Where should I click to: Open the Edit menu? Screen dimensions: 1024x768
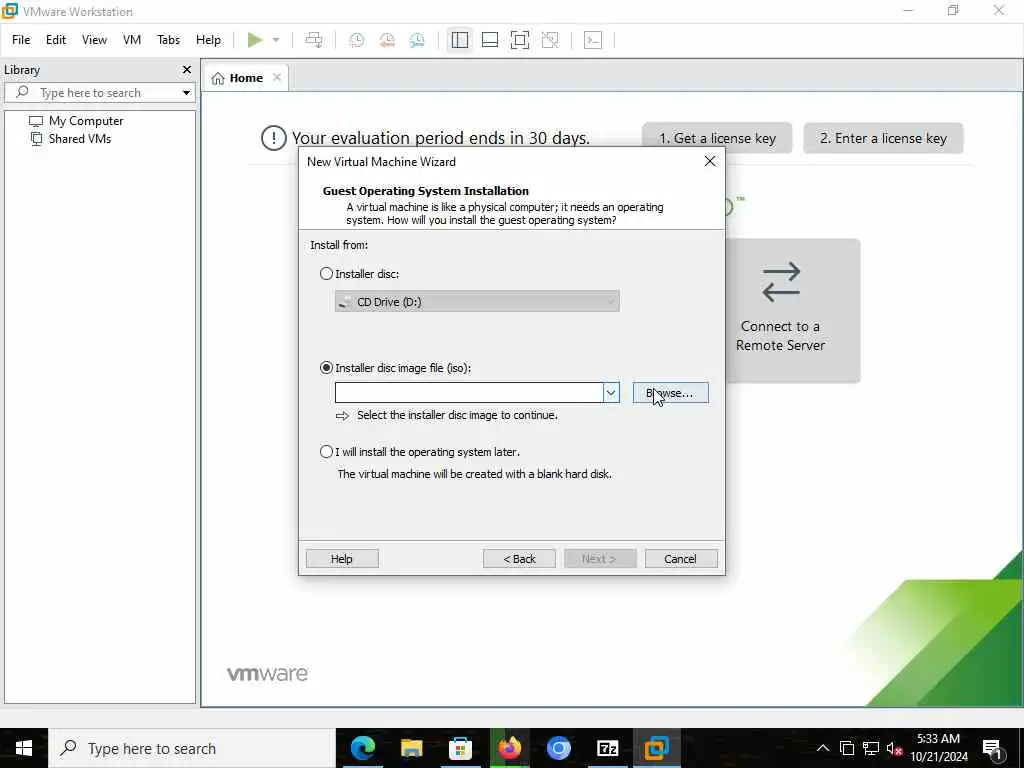coord(56,40)
